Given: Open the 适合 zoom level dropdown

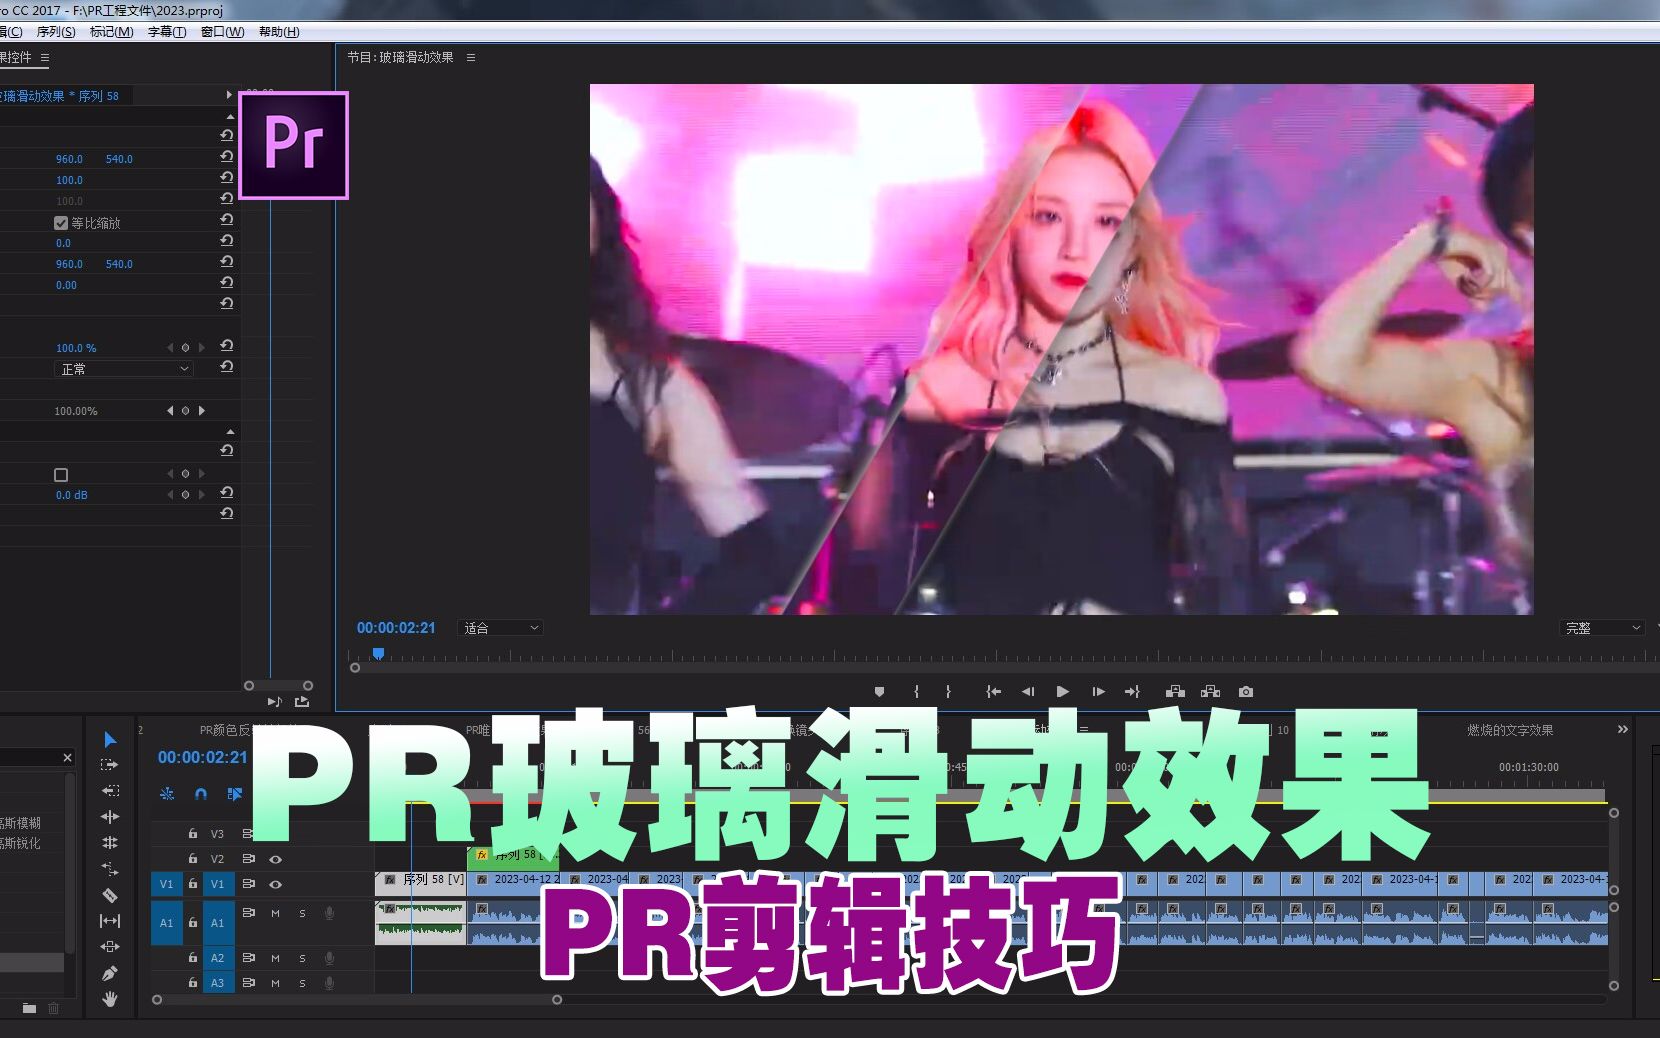Looking at the screenshot, I should click(x=500, y=628).
